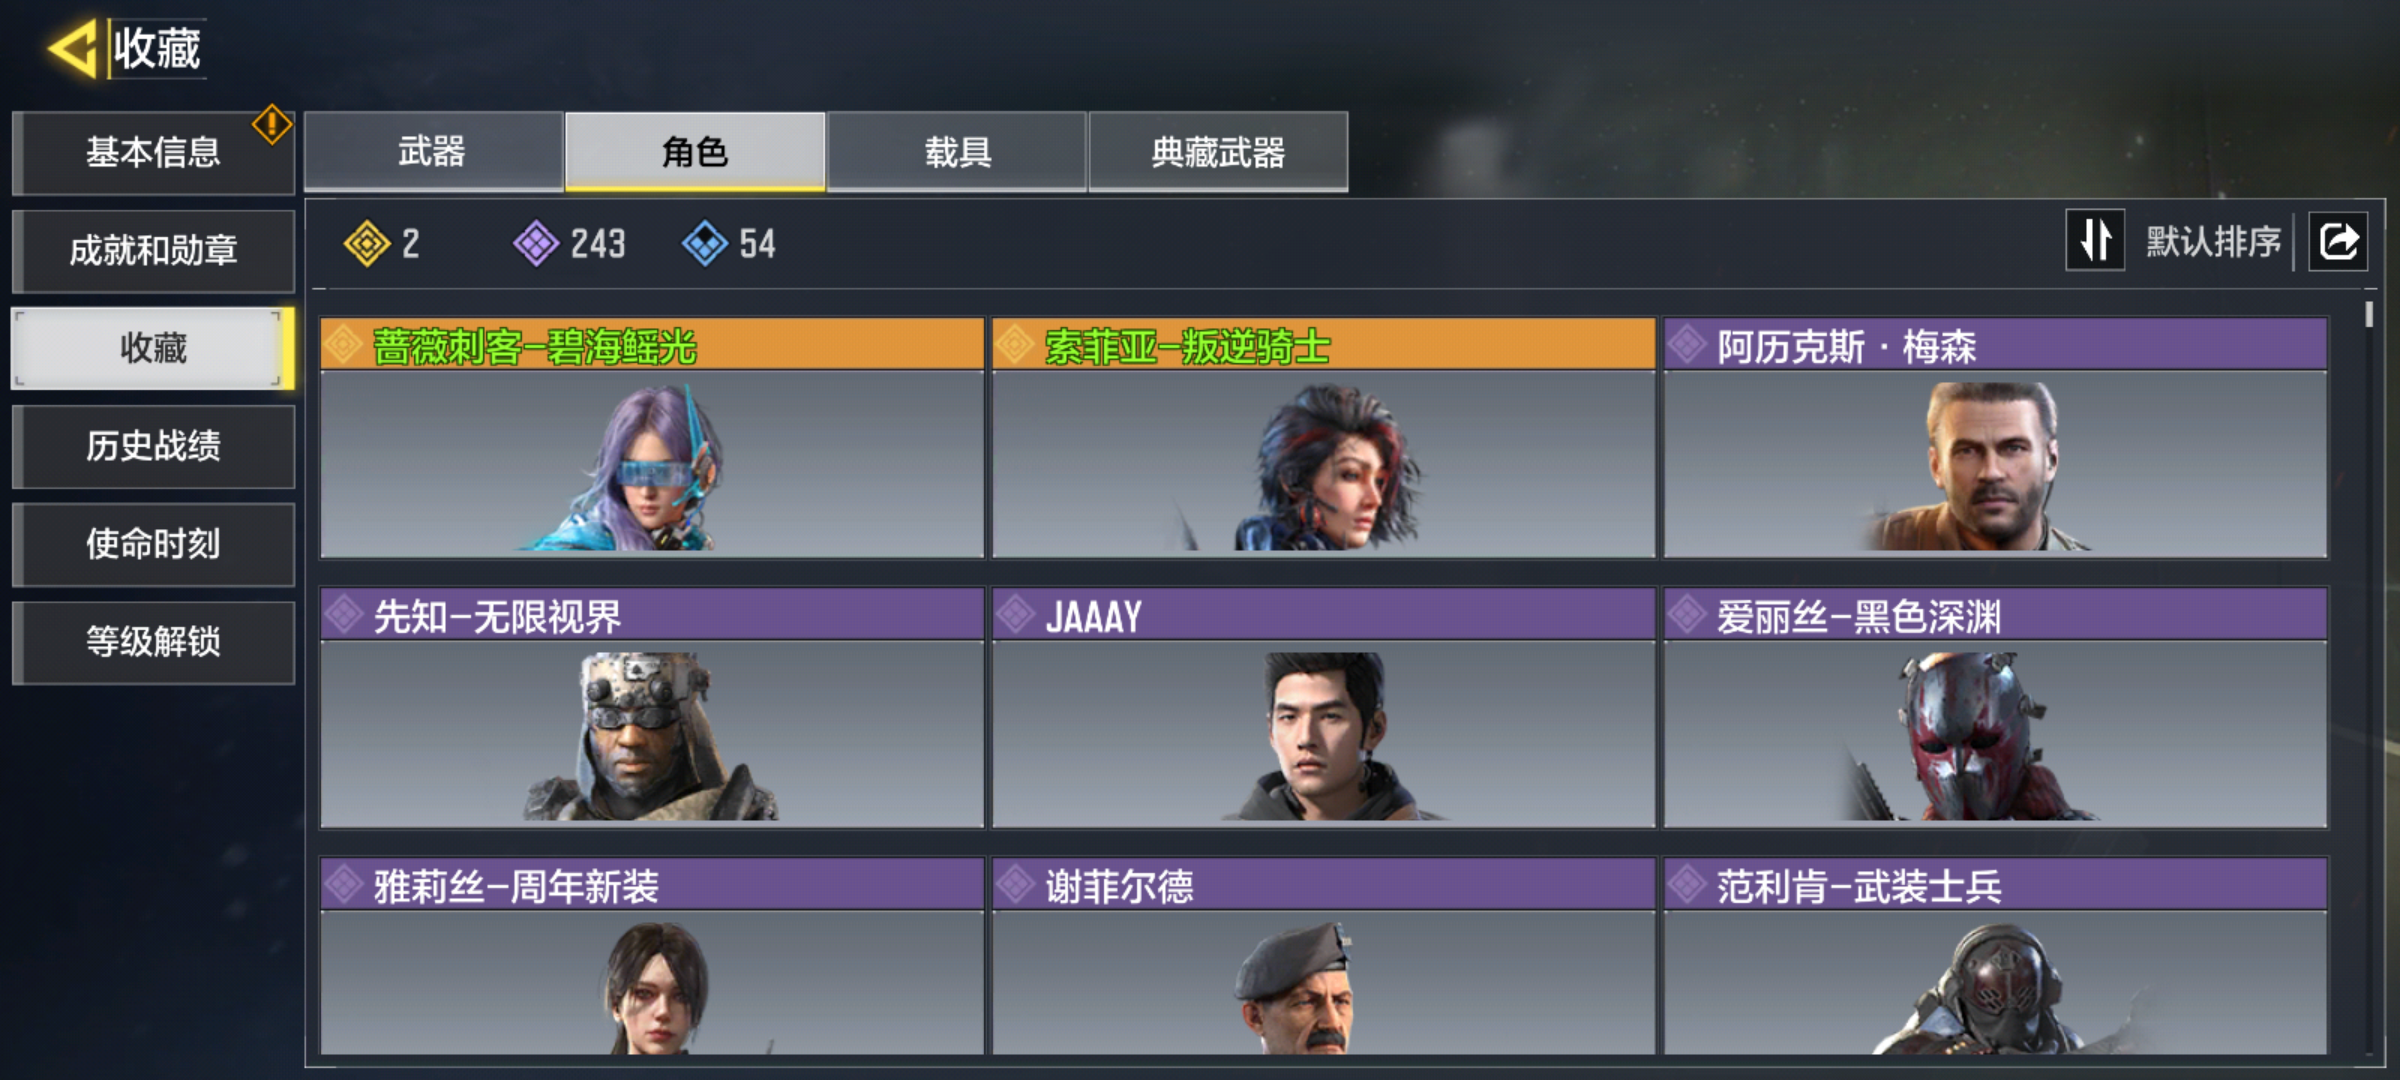Open the 默认排序 sort dropdown
Image resolution: width=2400 pixels, height=1080 pixels.
[2213, 242]
